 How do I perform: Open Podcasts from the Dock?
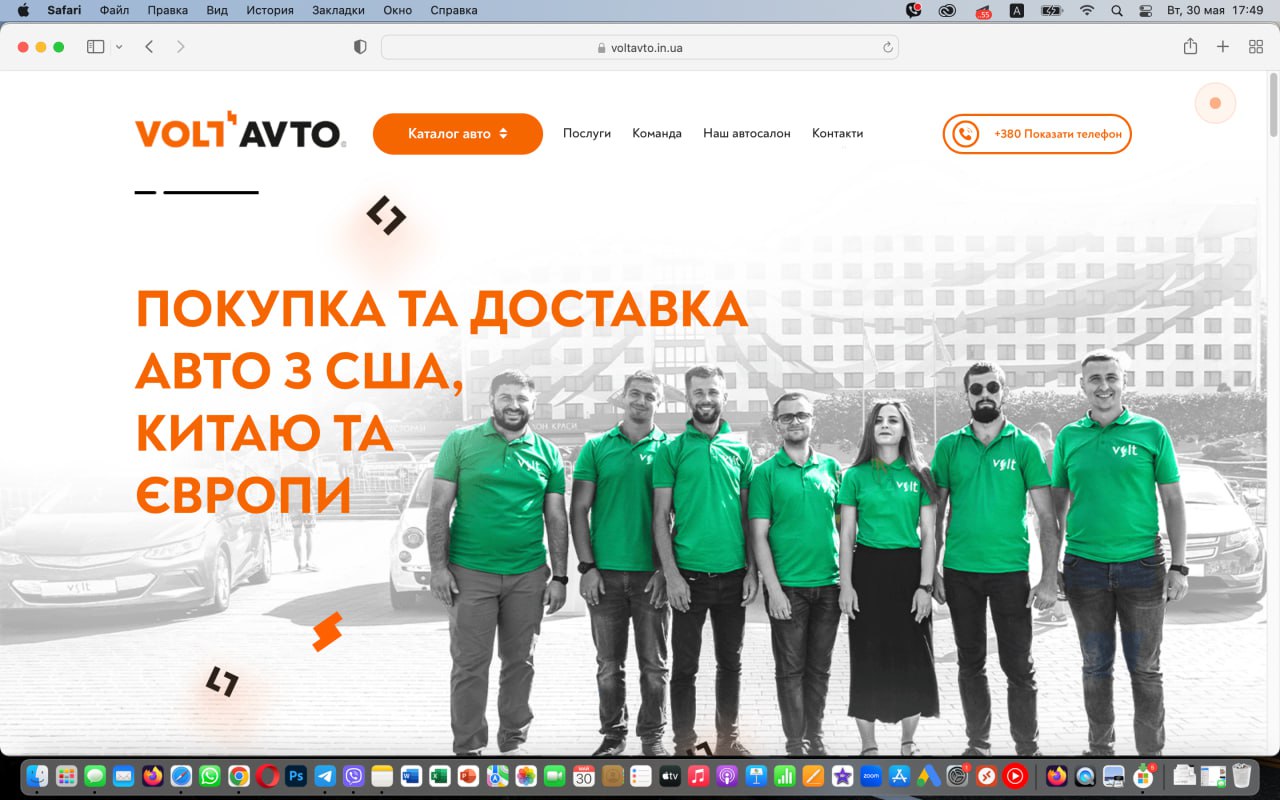(727, 776)
